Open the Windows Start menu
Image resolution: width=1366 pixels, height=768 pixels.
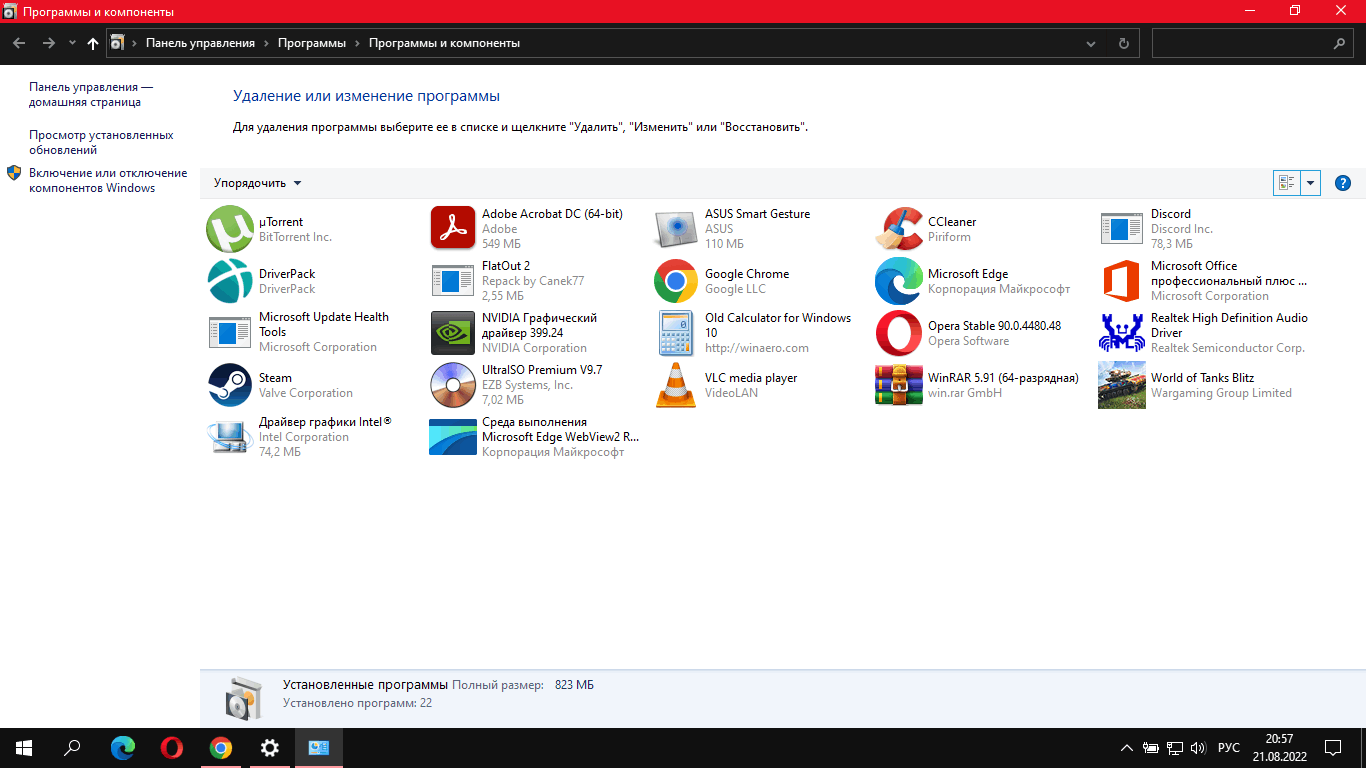(24, 748)
